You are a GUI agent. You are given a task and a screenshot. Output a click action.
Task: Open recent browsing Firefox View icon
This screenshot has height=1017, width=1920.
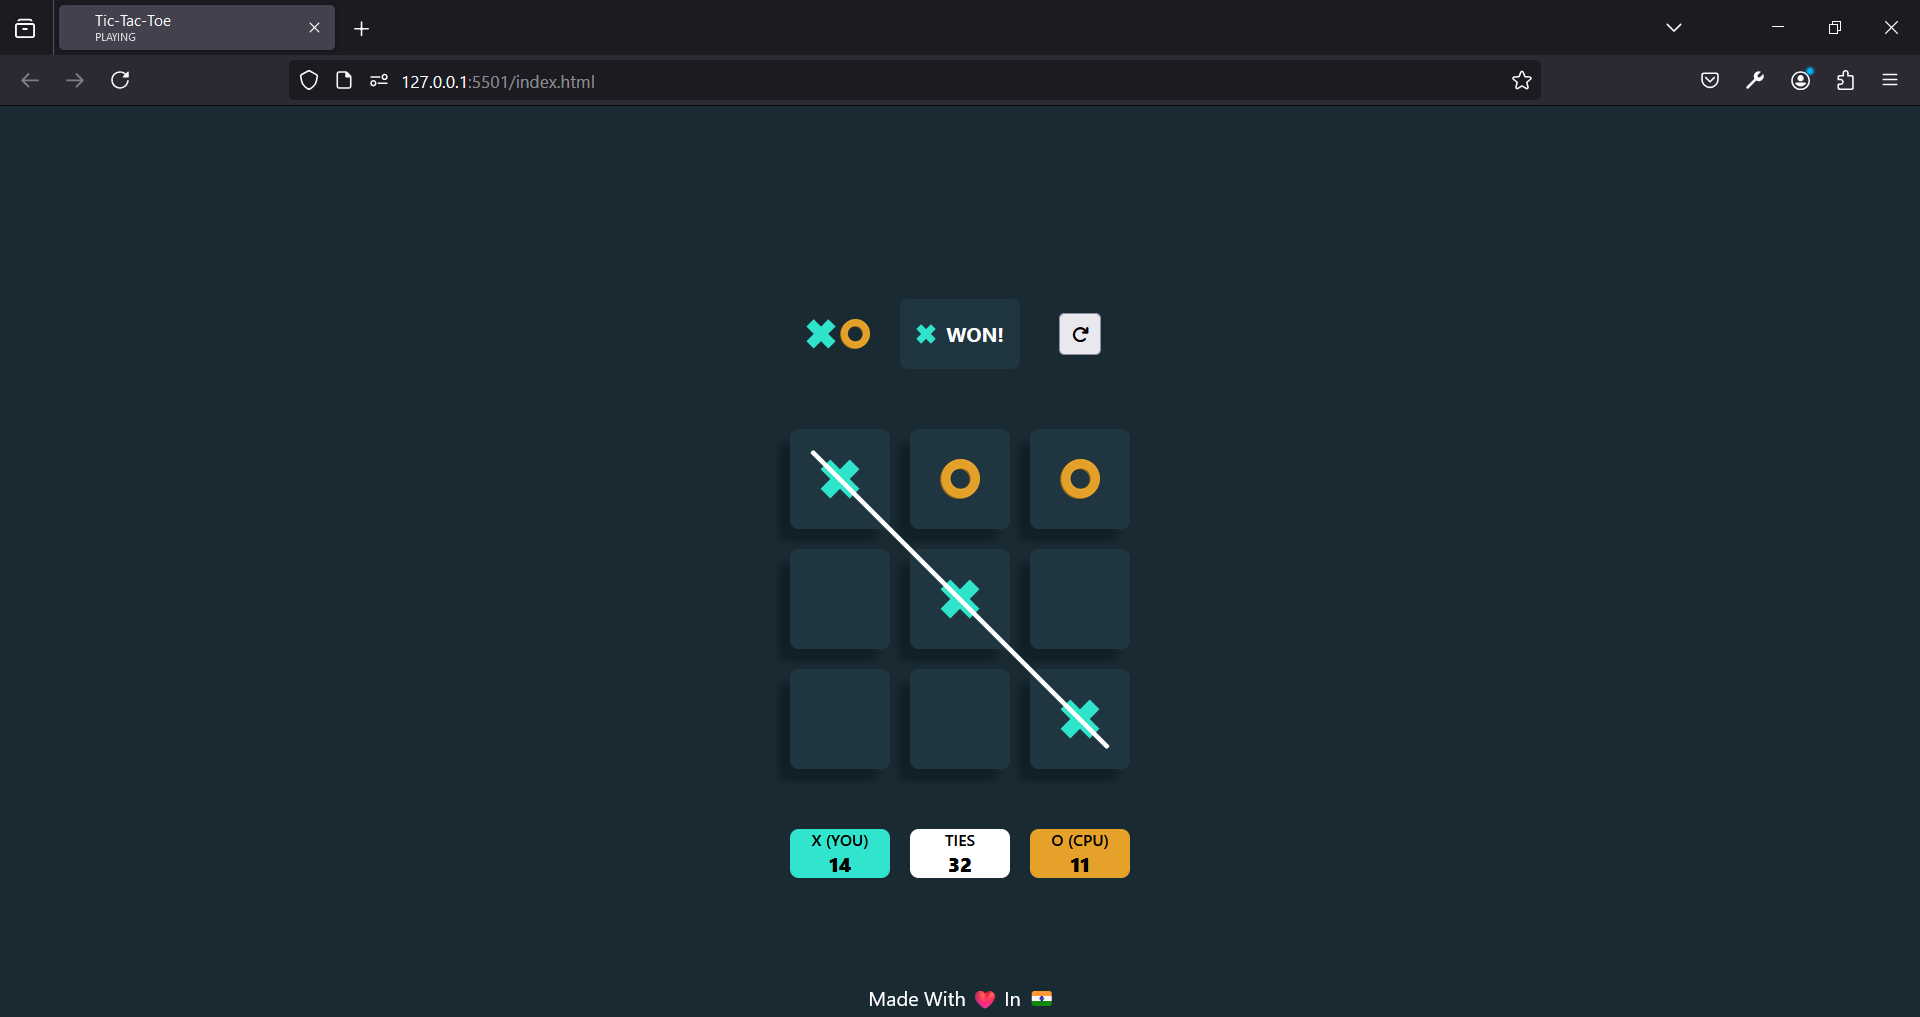pos(25,28)
